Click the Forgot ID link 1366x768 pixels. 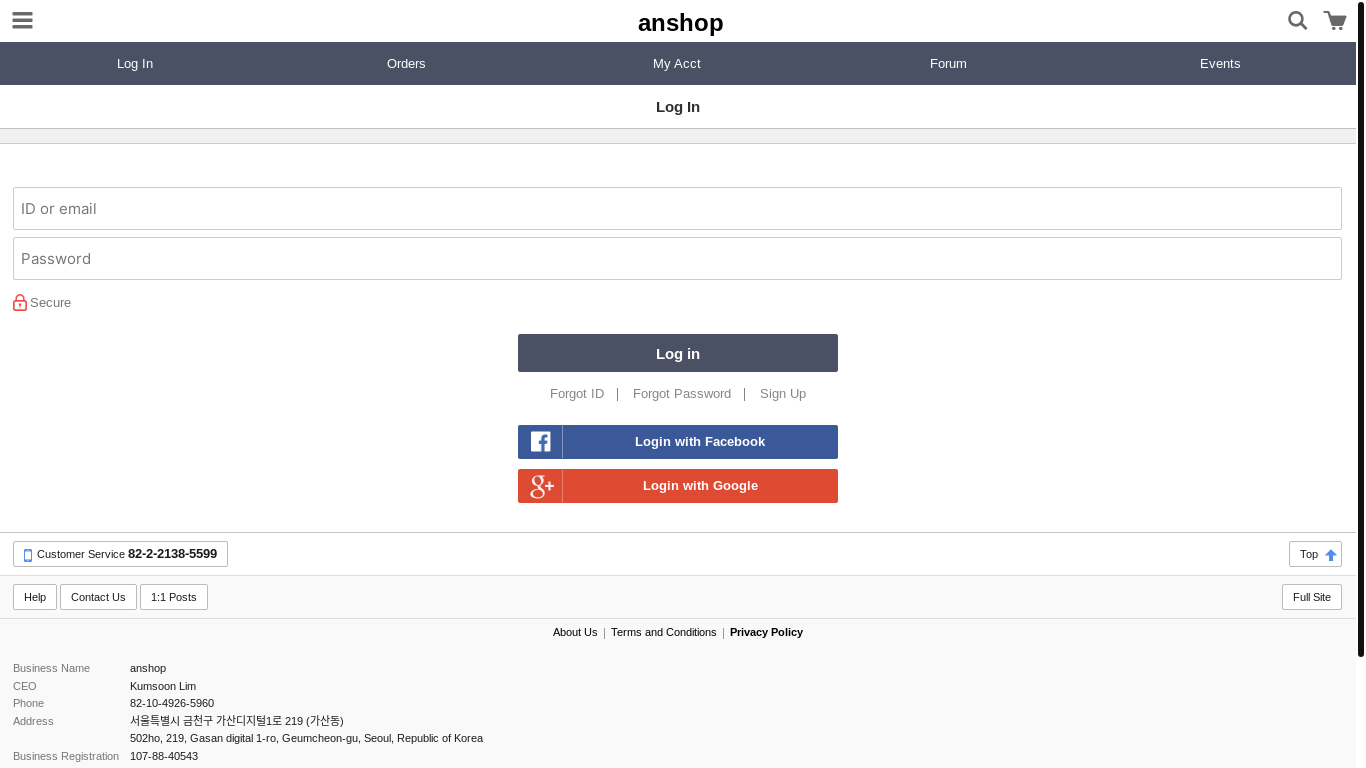[577, 394]
